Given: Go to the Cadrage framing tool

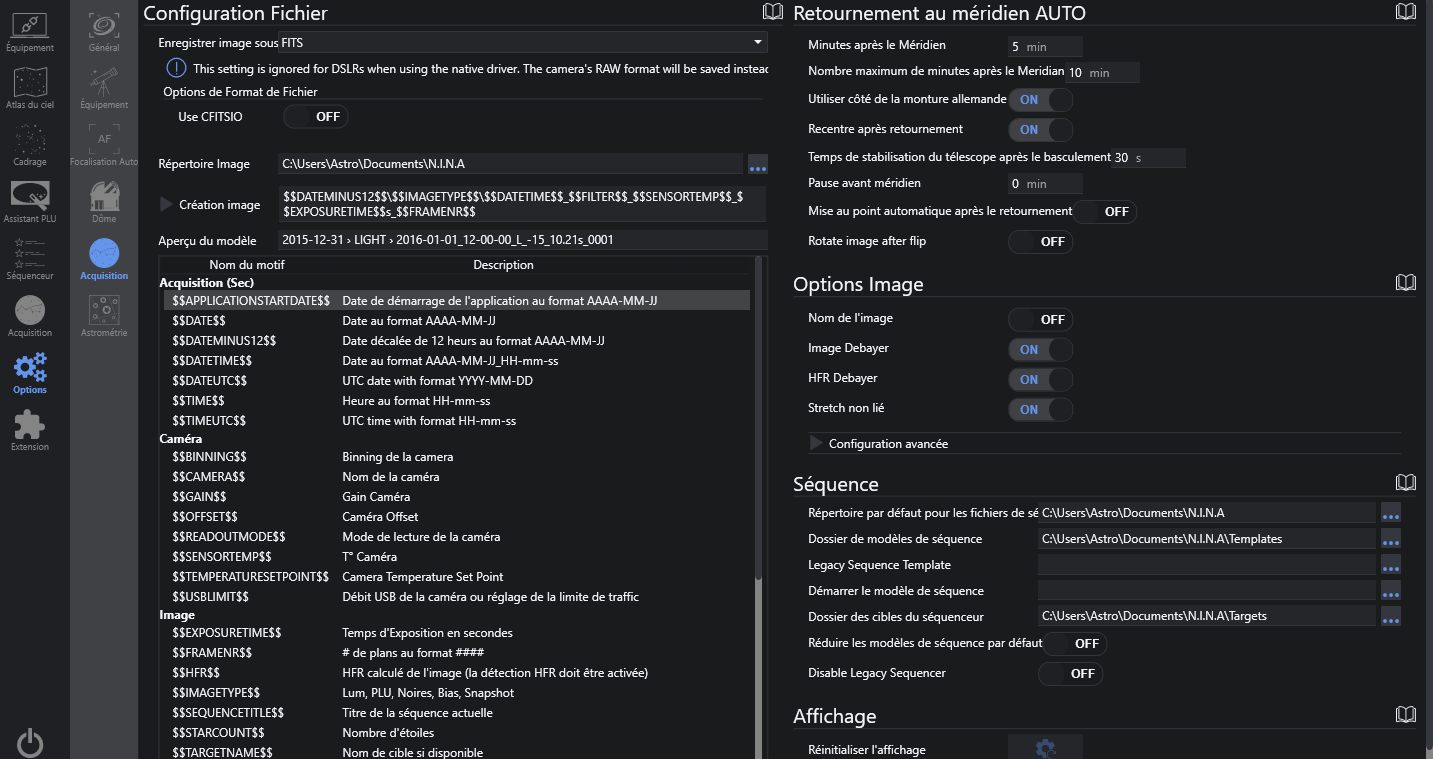Looking at the screenshot, I should pos(30,145).
